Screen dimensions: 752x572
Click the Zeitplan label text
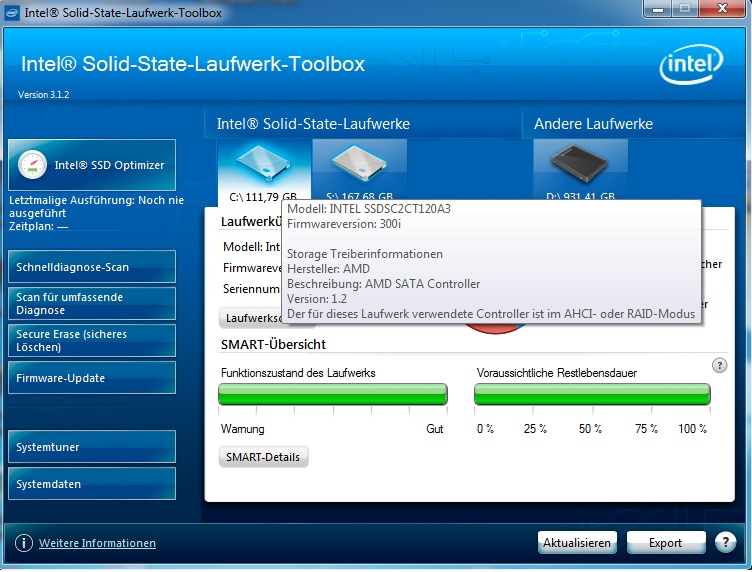click(x=38, y=226)
